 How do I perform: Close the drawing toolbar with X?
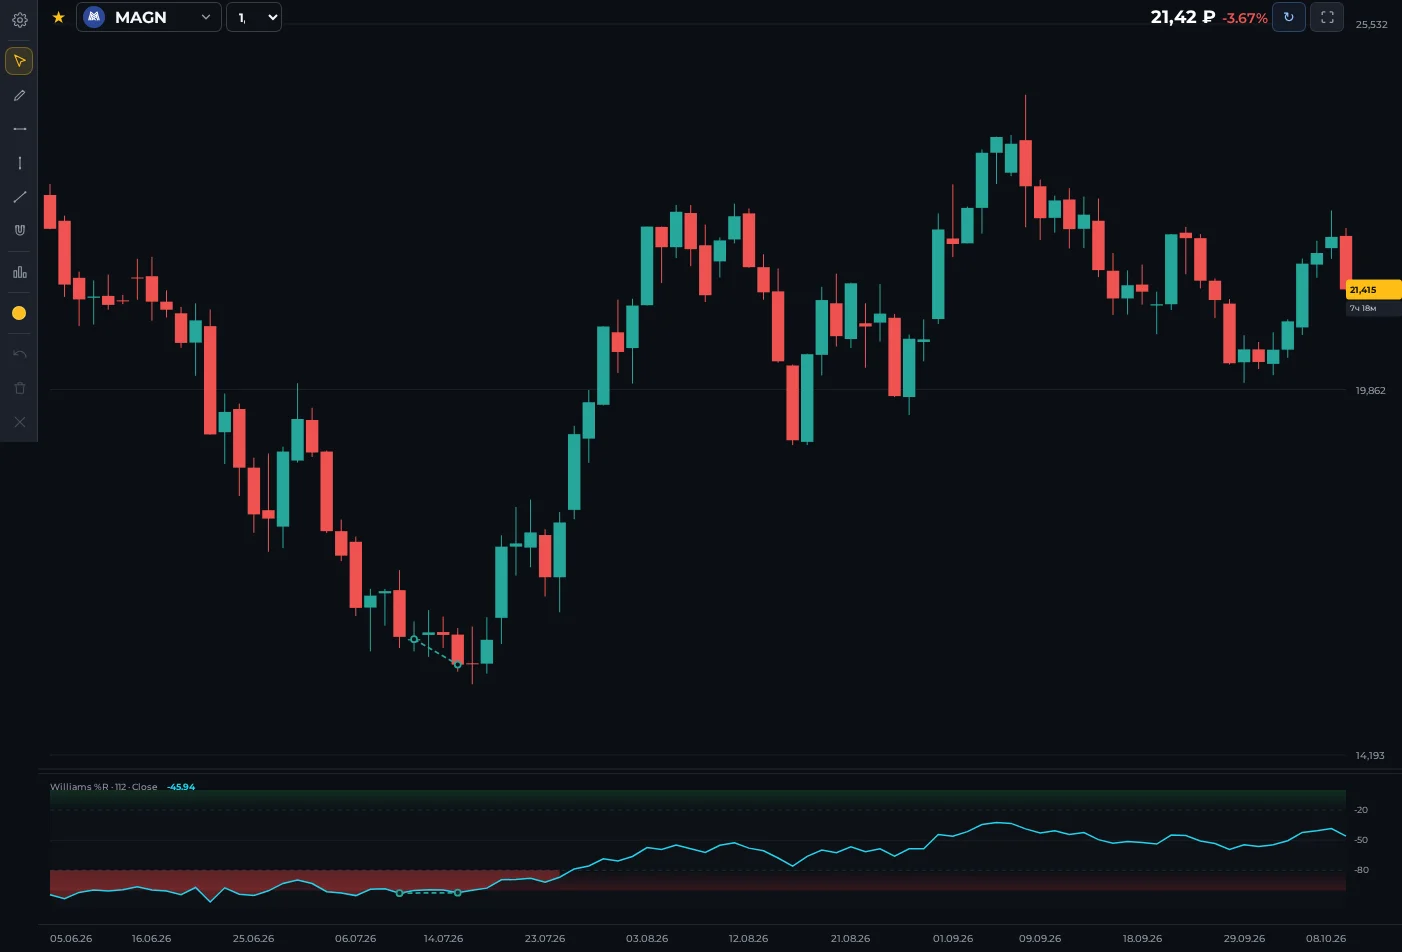click(x=19, y=422)
